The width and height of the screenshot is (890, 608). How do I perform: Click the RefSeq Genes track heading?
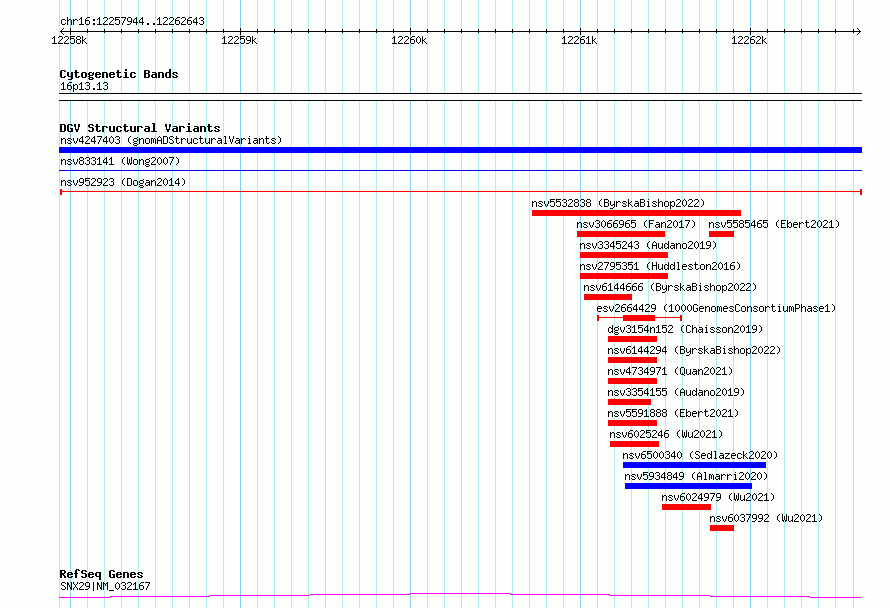[101, 574]
